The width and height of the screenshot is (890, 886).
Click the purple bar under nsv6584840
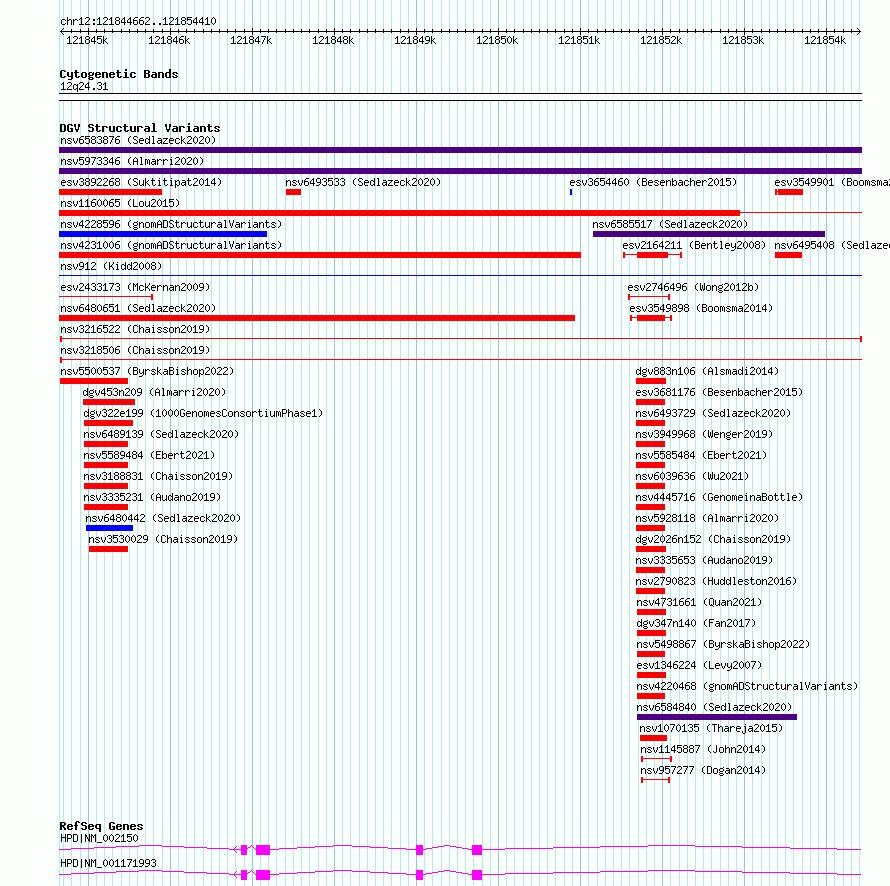(717, 717)
